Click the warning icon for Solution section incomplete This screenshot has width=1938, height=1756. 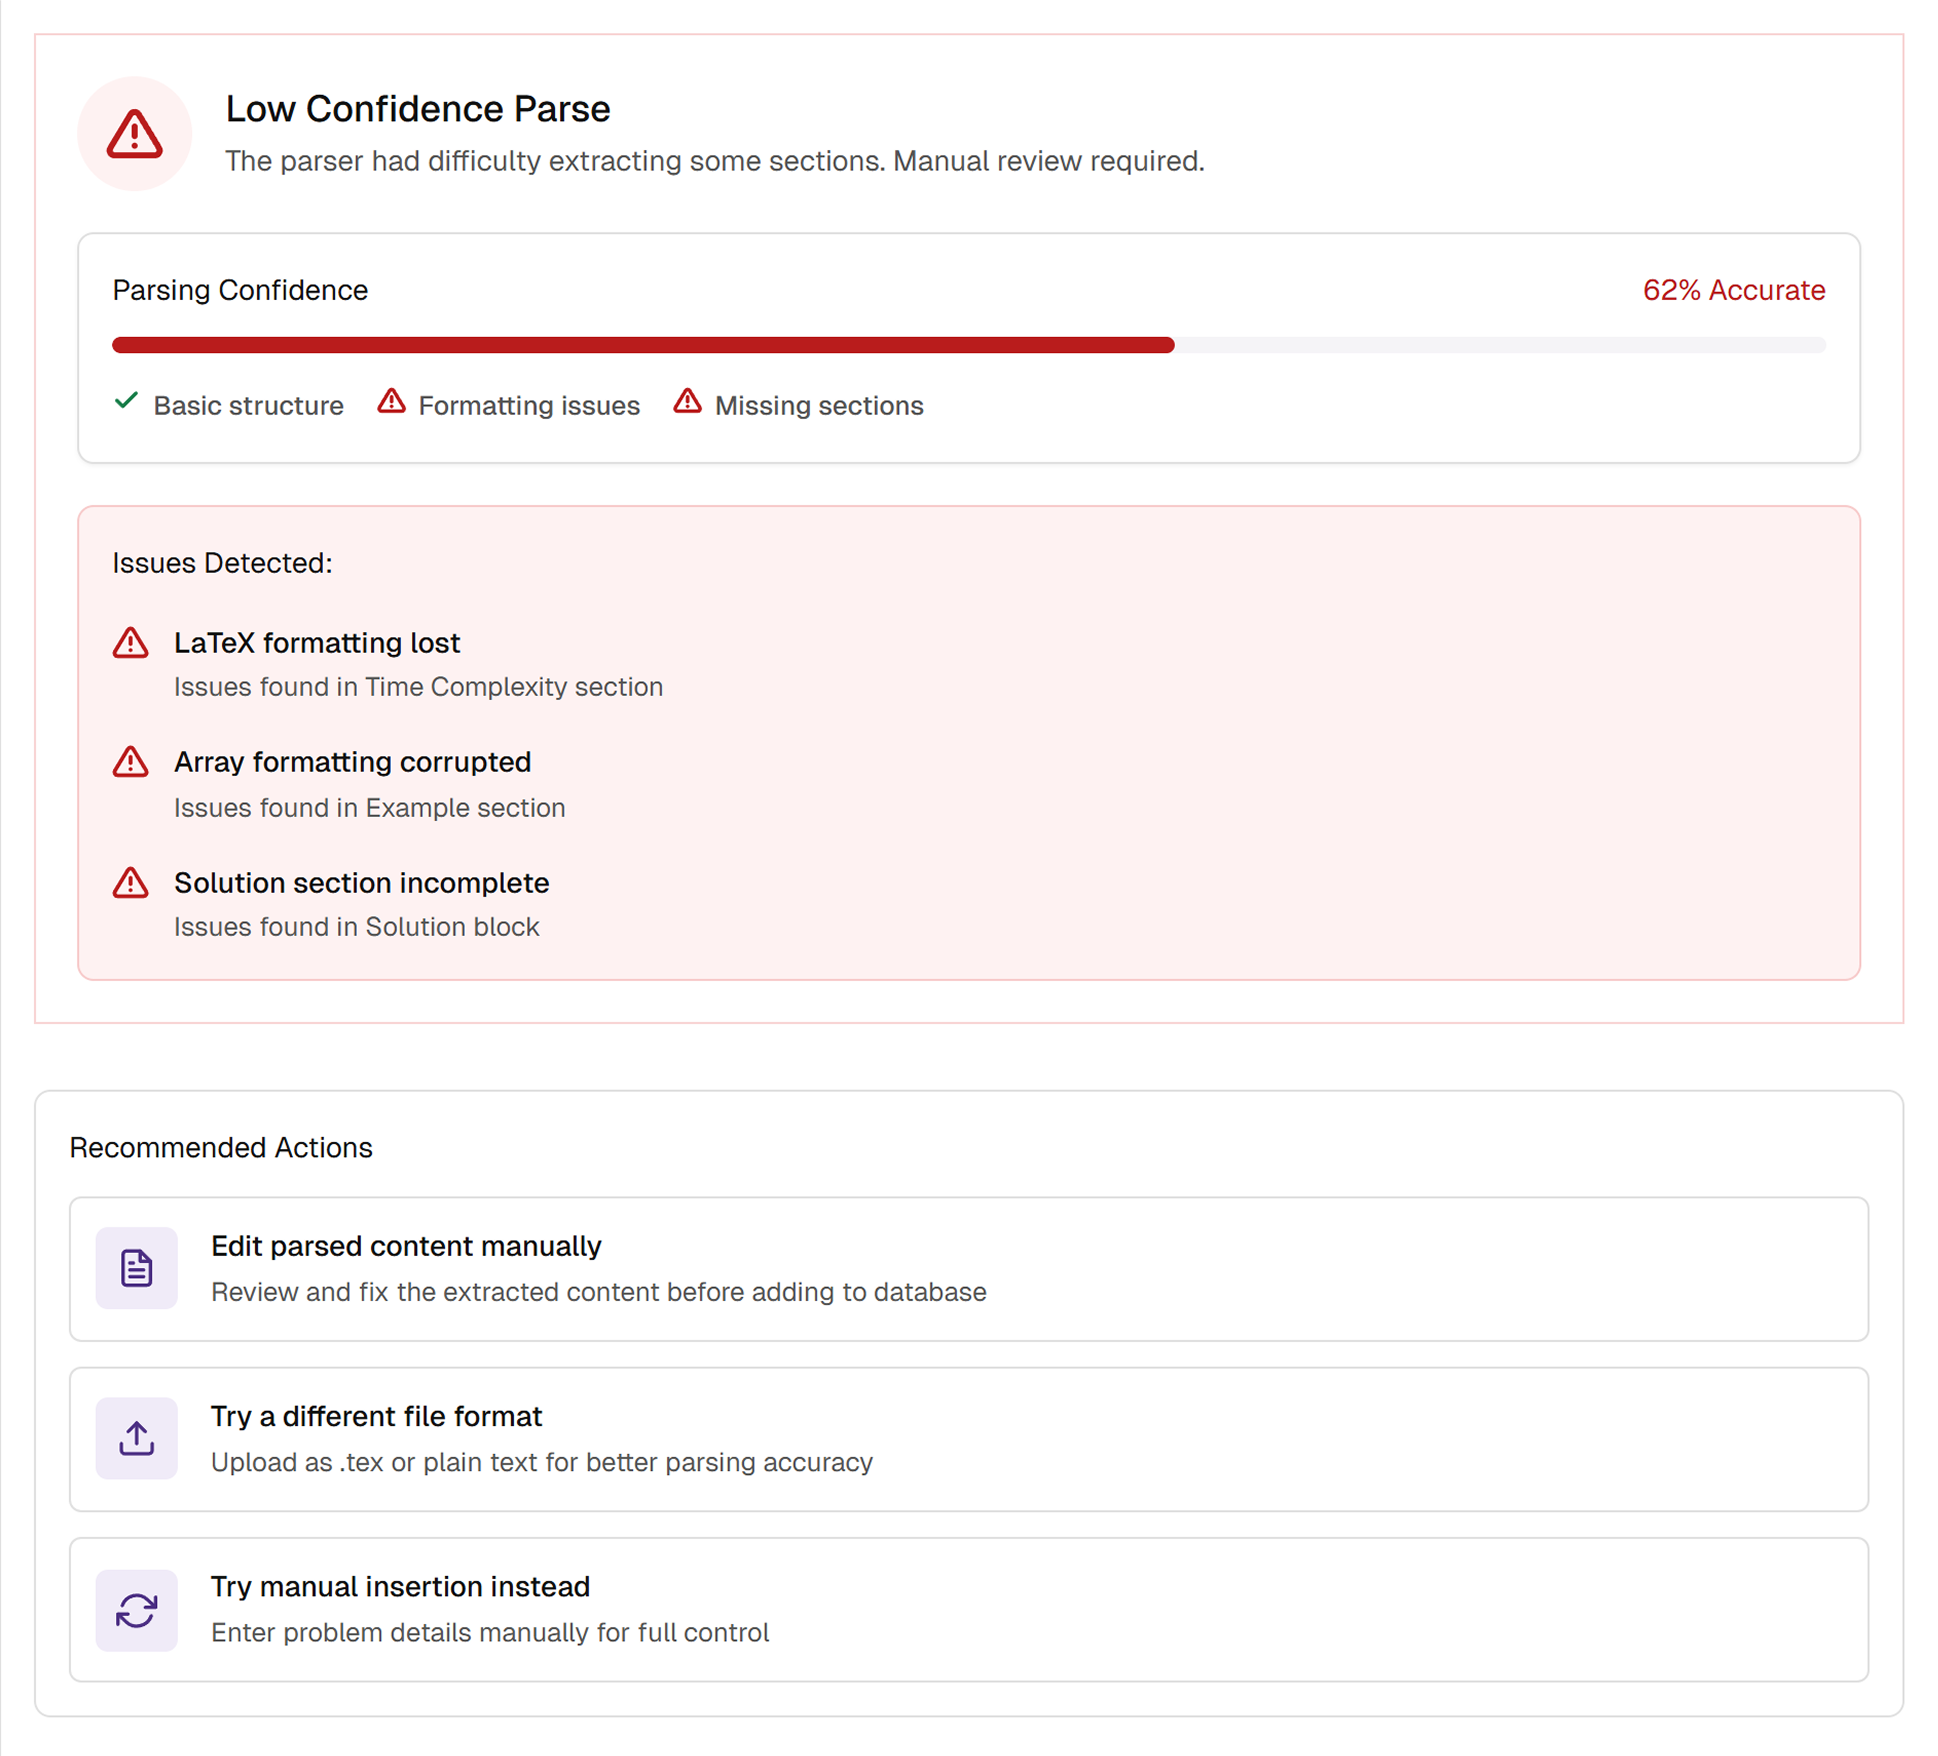(130, 883)
